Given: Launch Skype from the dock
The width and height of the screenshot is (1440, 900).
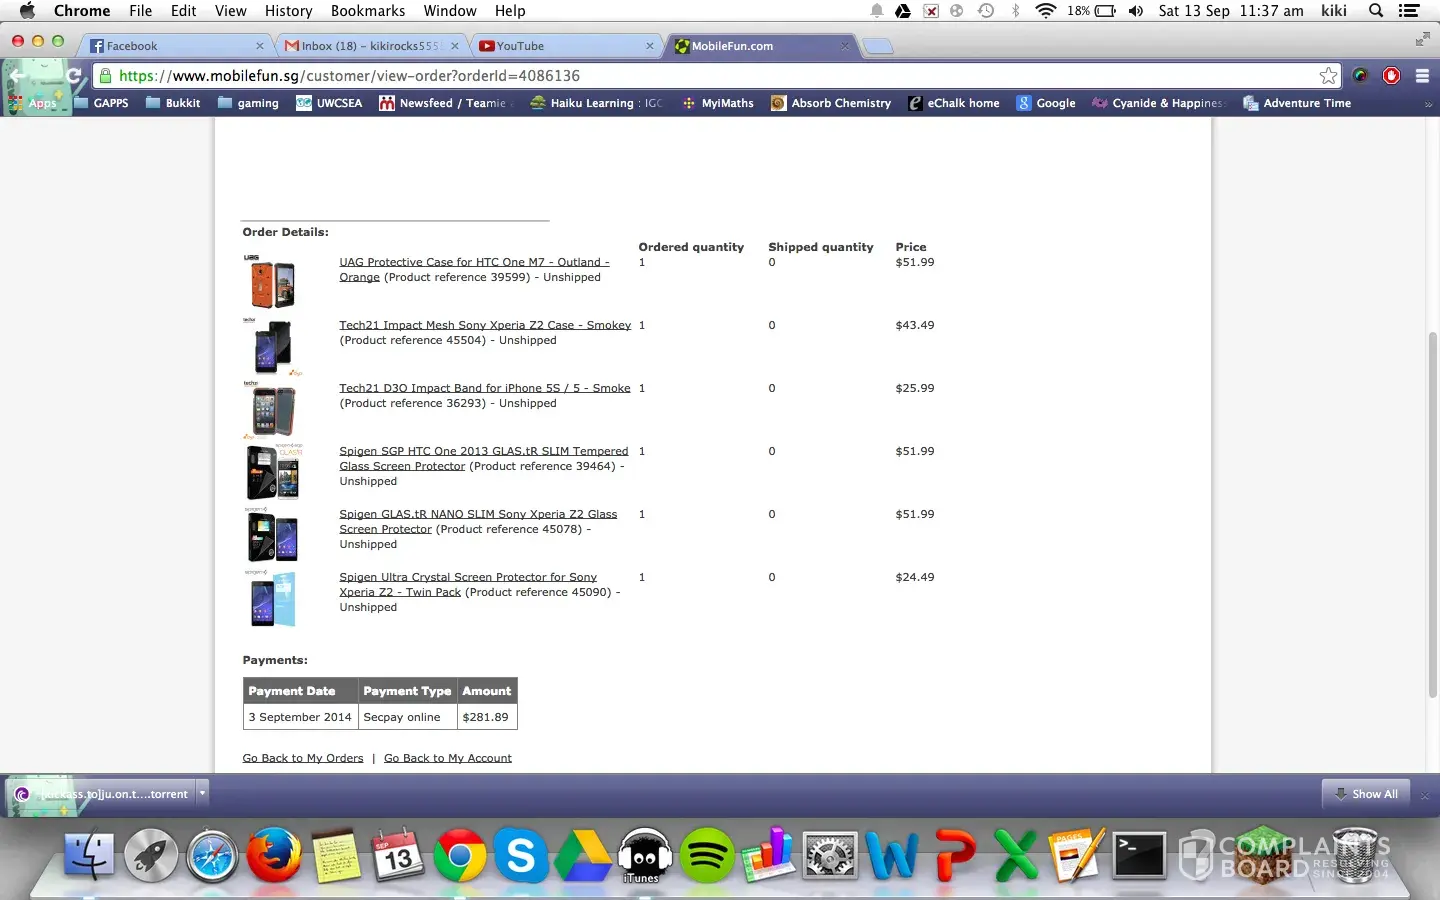Looking at the screenshot, I should click(521, 857).
